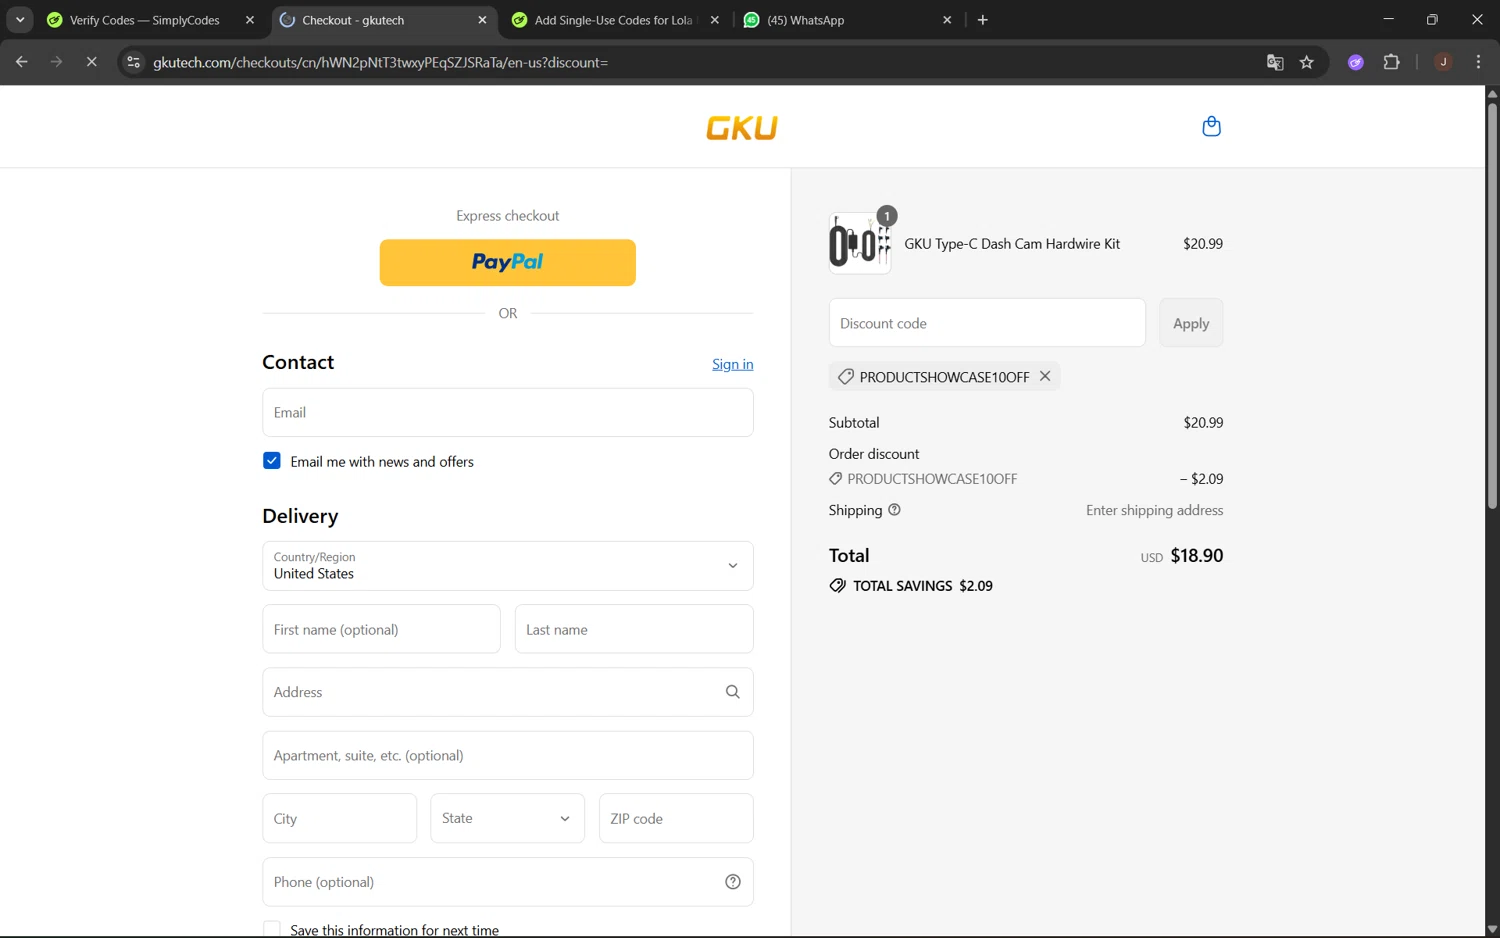Focus the Address input field
Screen dimensions: 1500x938
tap(508, 692)
